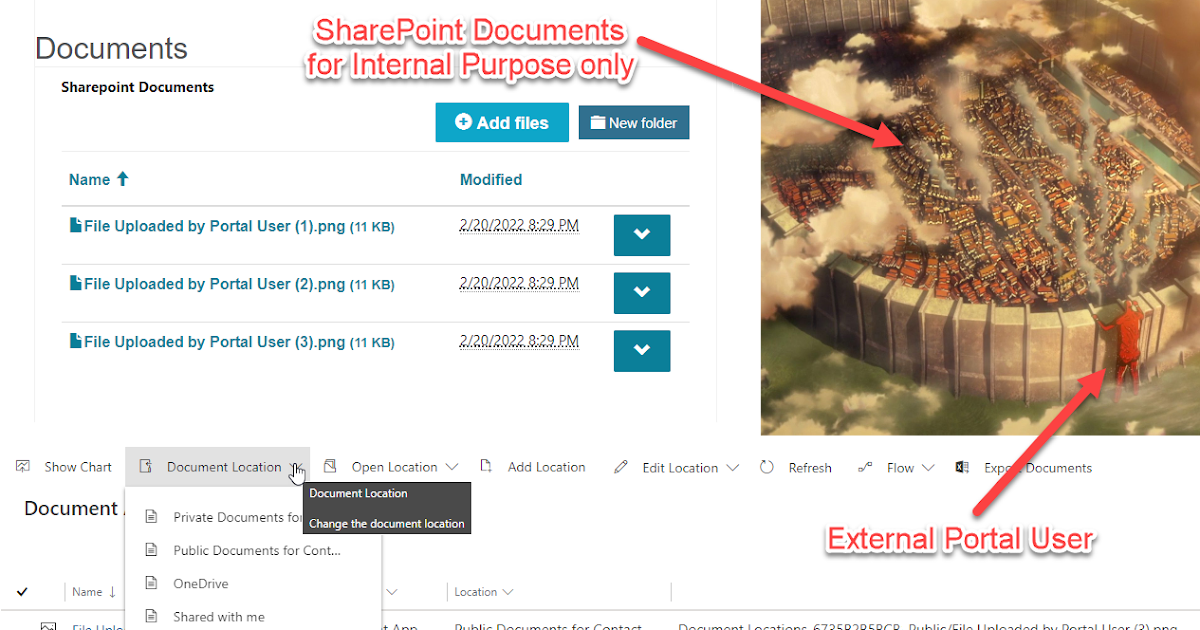Click Edit Location in the command bar
The width and height of the screenshot is (1200, 630).
tap(680, 467)
